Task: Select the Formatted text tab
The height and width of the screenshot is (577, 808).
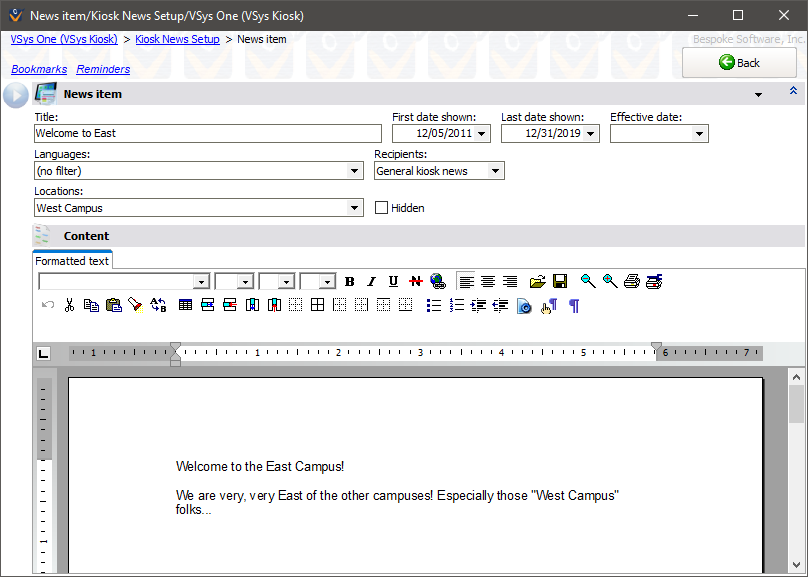Action: click(72, 261)
